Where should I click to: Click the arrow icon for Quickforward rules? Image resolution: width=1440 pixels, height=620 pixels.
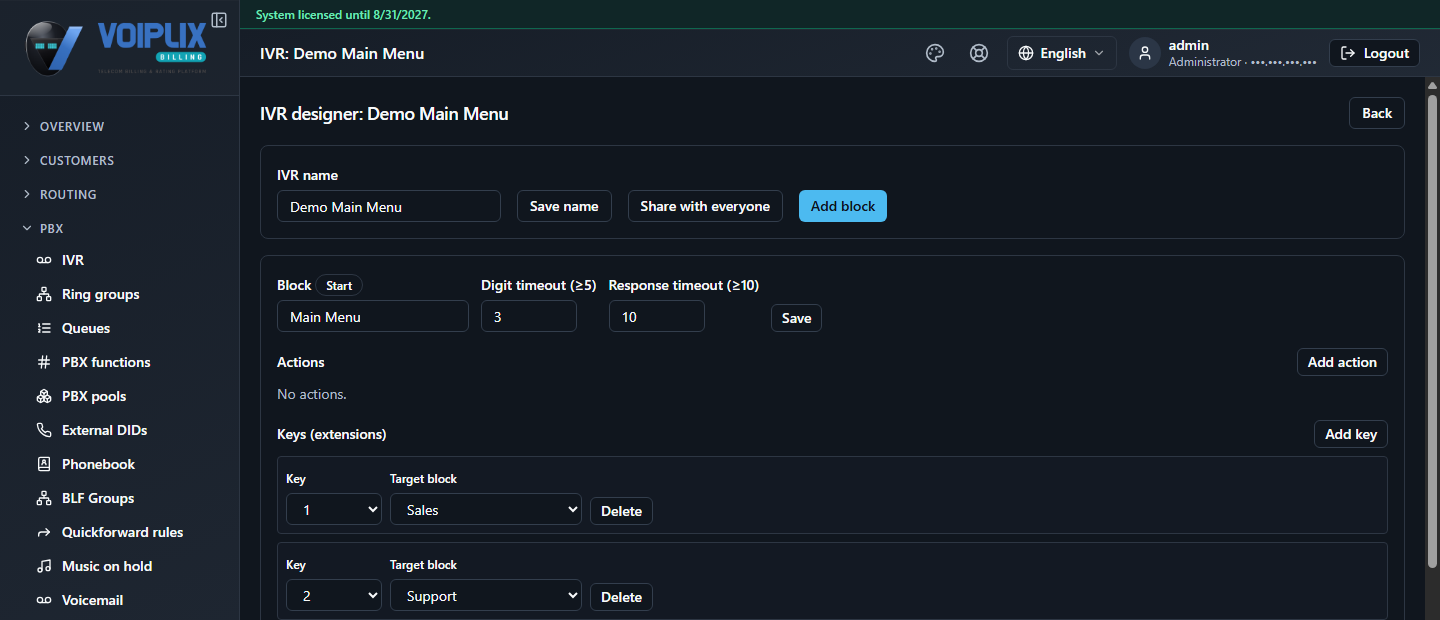pos(44,532)
